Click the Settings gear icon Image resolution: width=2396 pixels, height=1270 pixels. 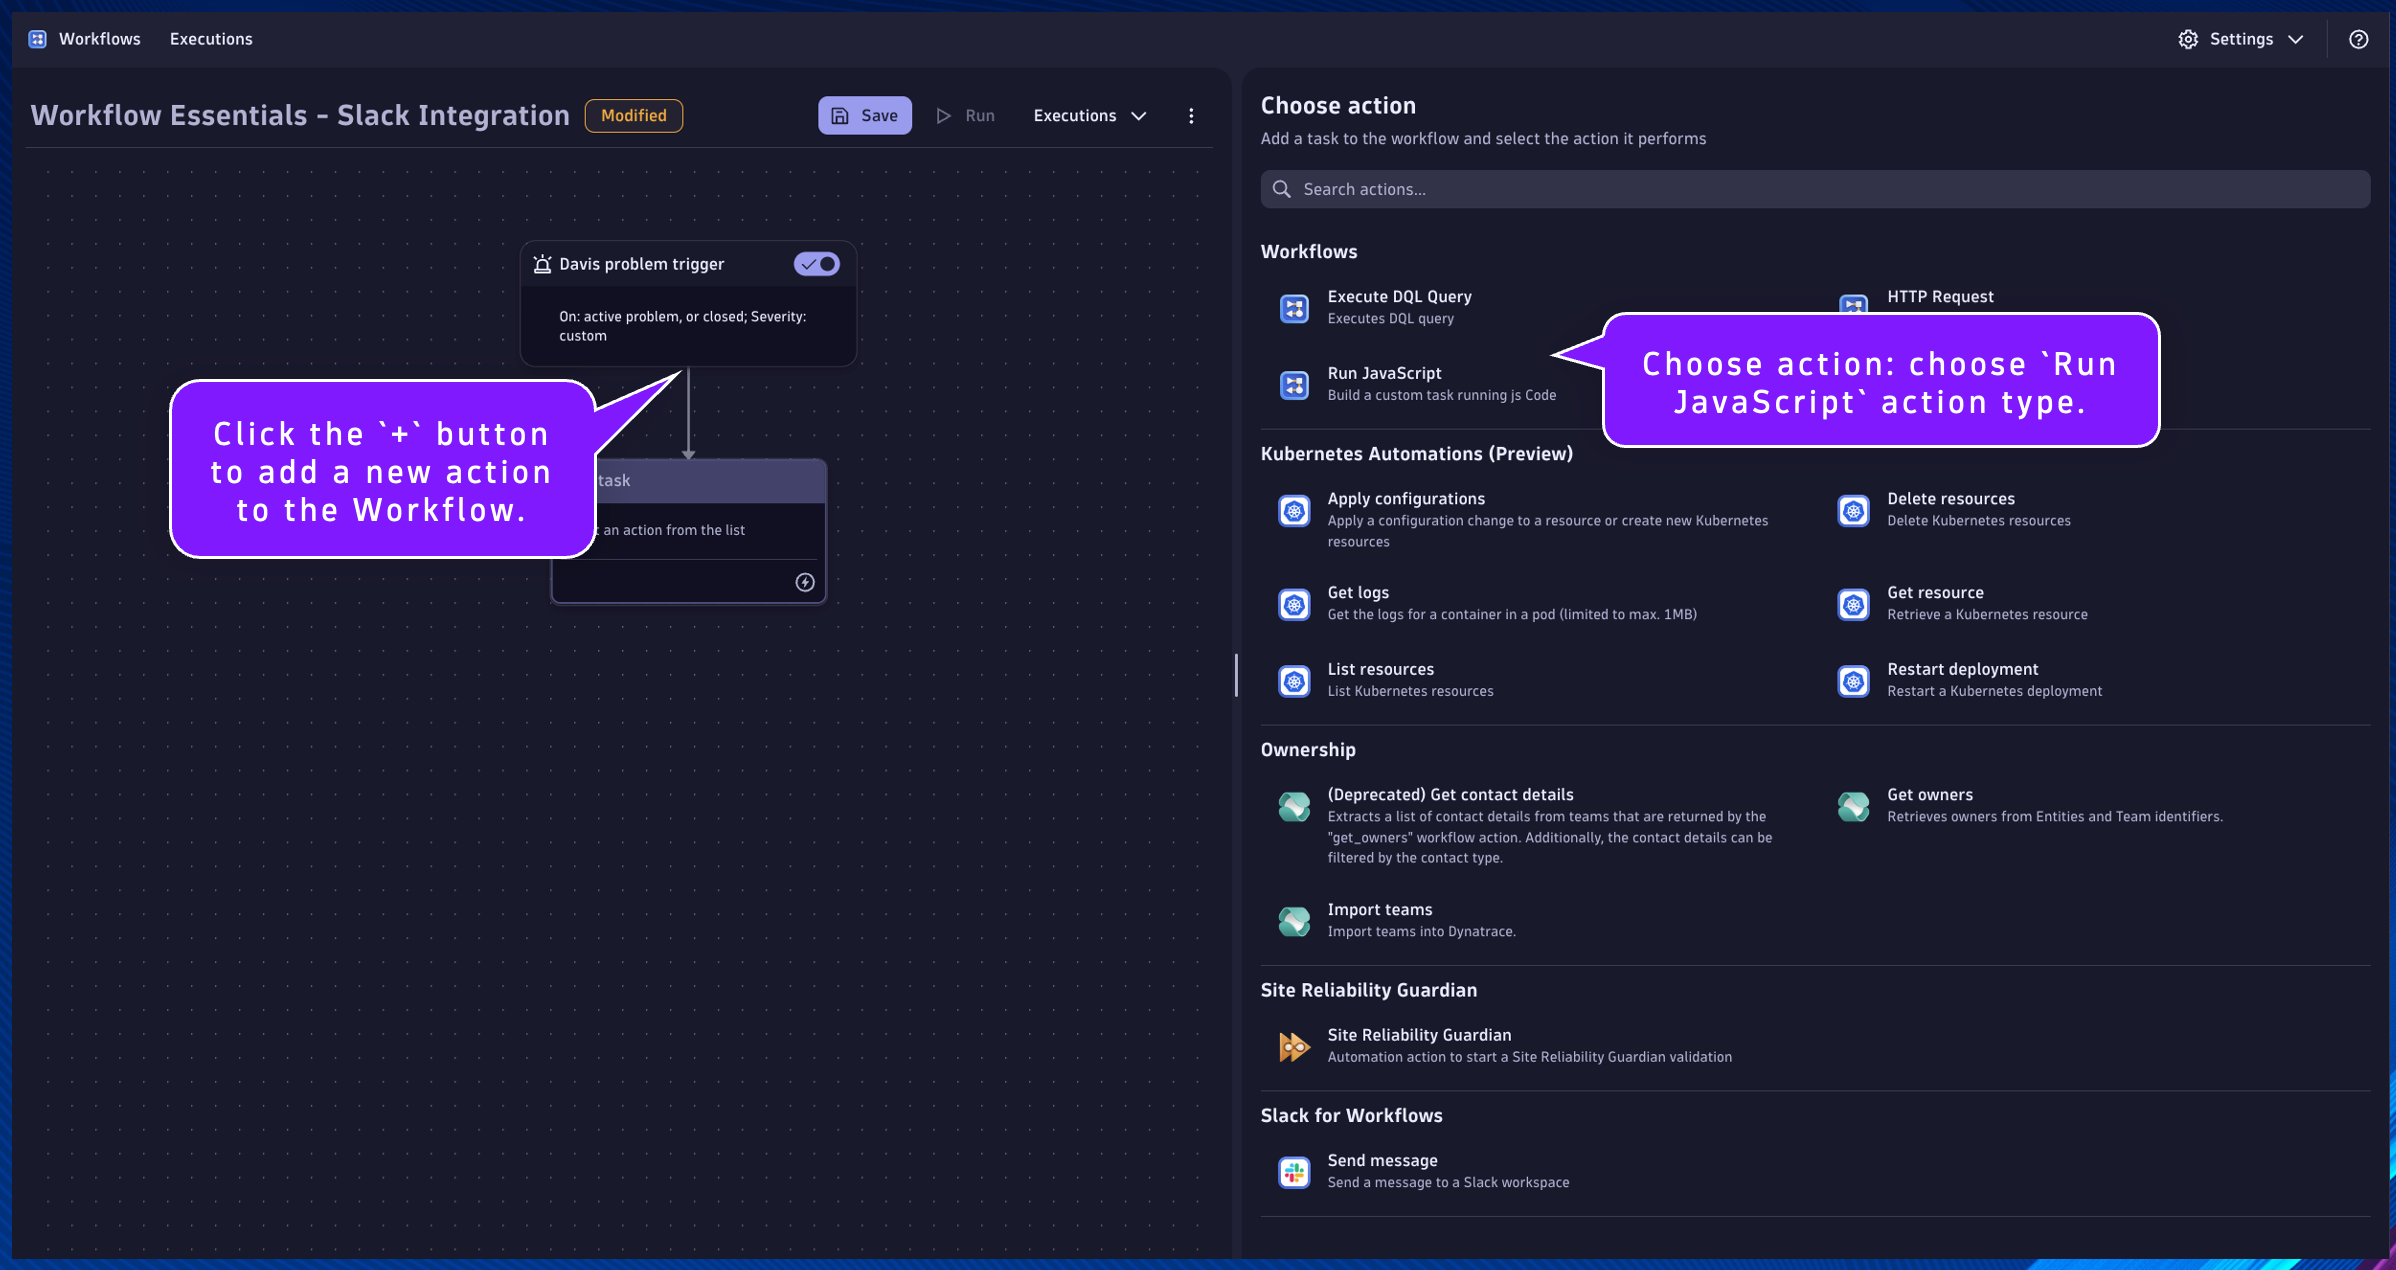tap(2188, 39)
